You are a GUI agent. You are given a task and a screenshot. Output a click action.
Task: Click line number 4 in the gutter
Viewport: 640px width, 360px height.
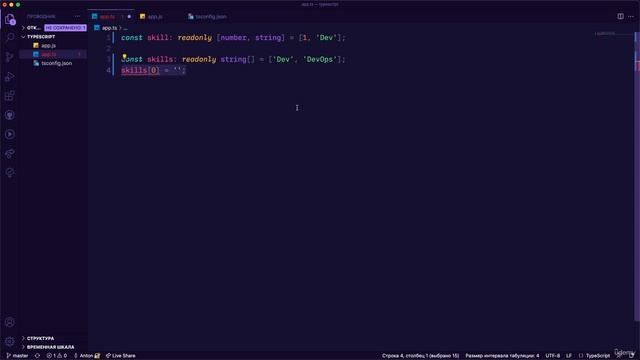click(x=108, y=70)
